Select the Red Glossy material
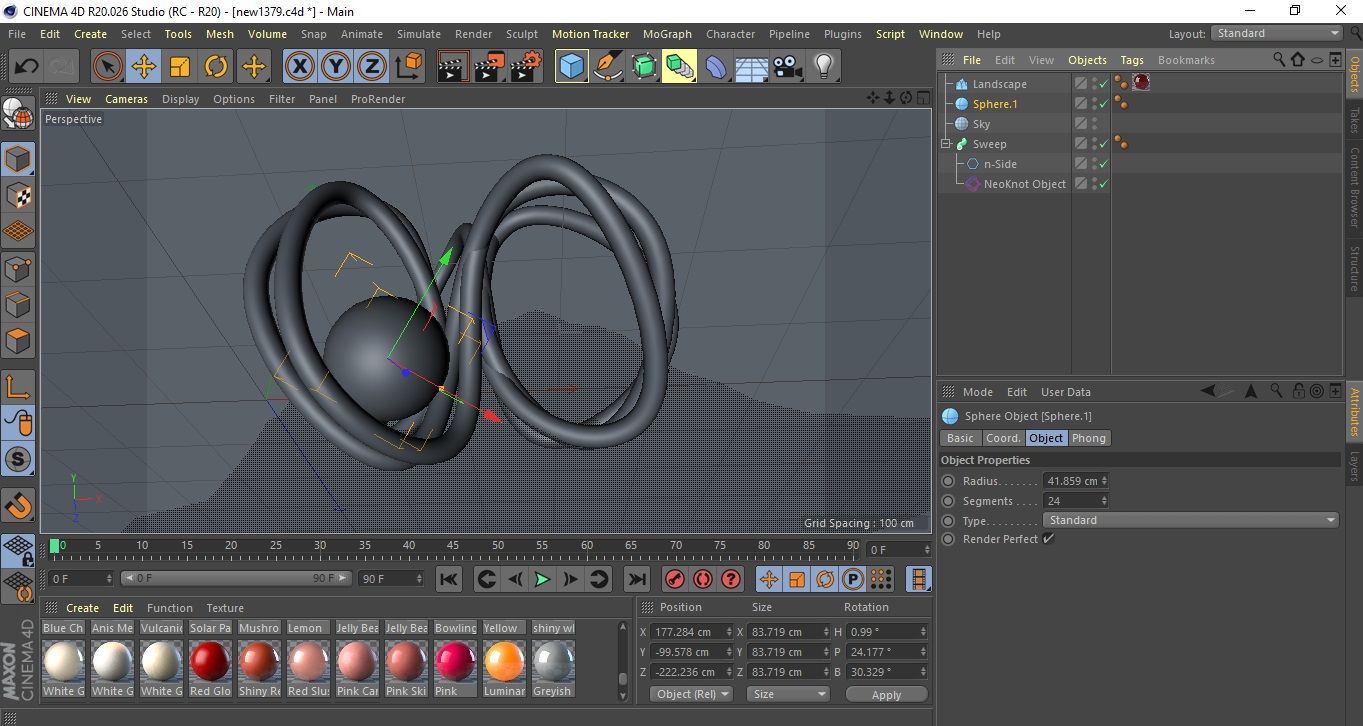 click(210, 661)
